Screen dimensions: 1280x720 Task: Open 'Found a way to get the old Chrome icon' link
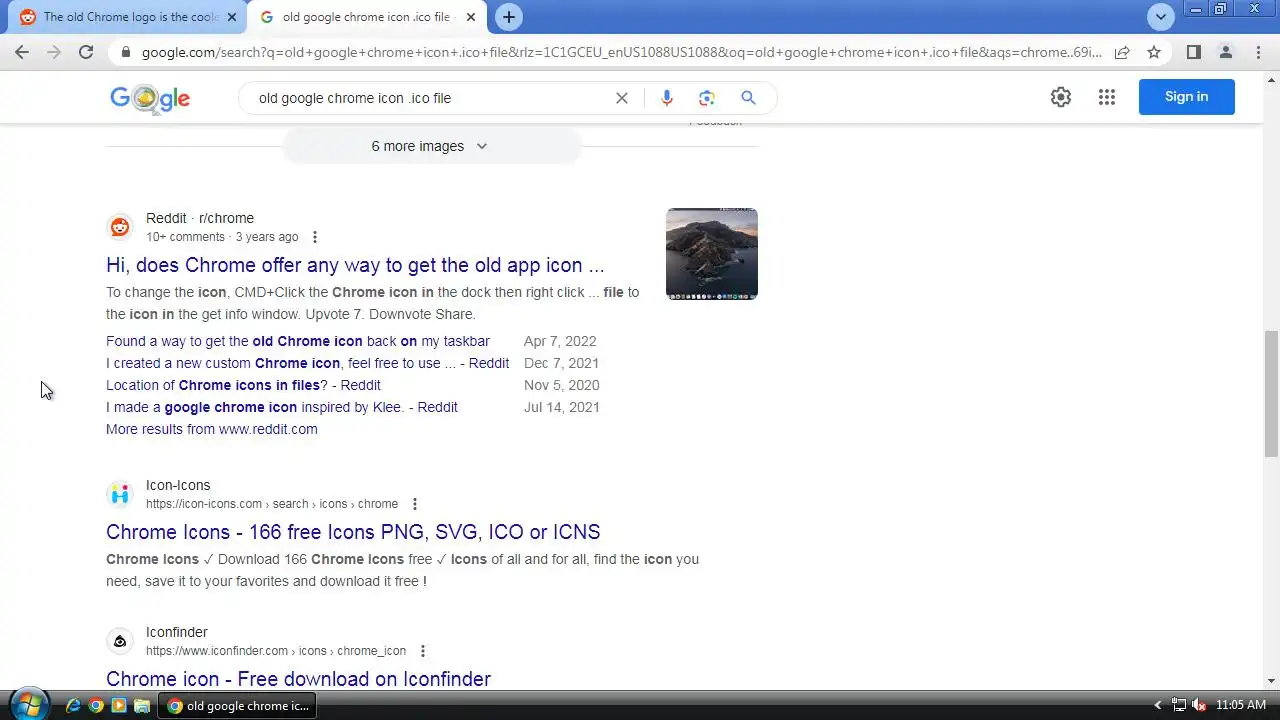coord(298,341)
